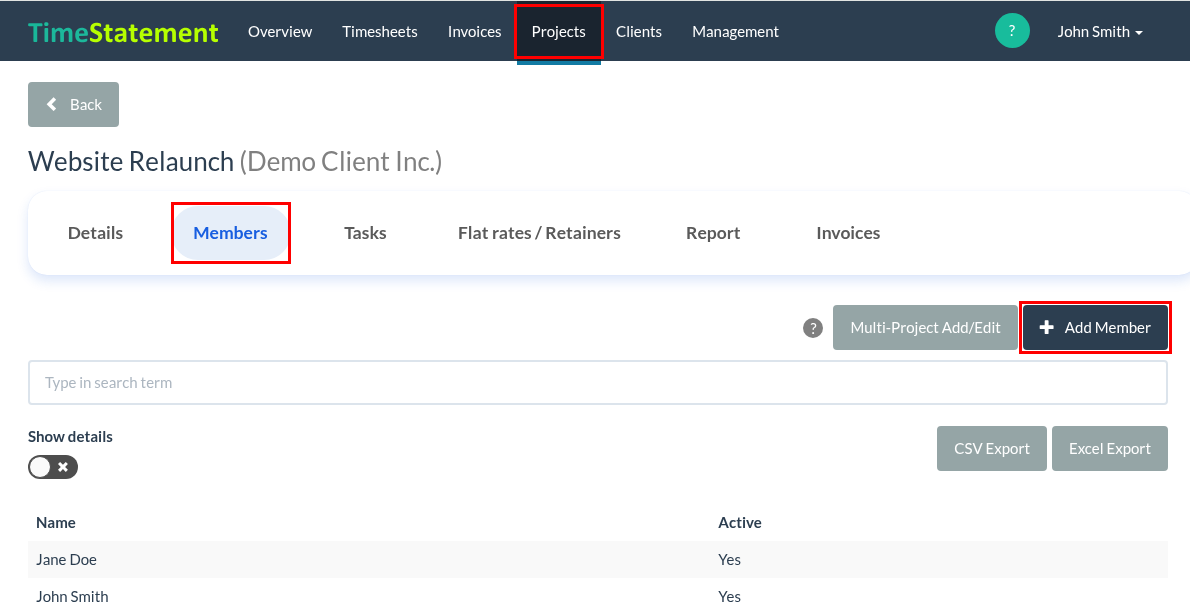Switch to the Report tab

click(713, 233)
